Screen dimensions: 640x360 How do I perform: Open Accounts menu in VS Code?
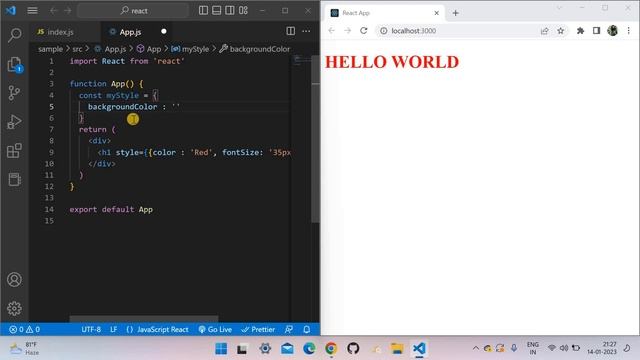coord(14,280)
